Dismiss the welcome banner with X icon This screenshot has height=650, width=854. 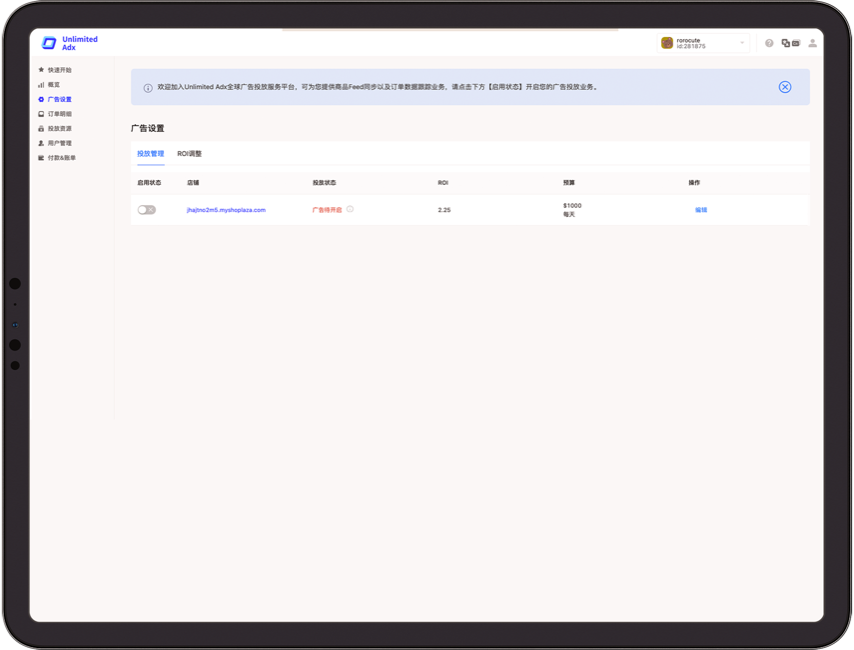point(785,87)
